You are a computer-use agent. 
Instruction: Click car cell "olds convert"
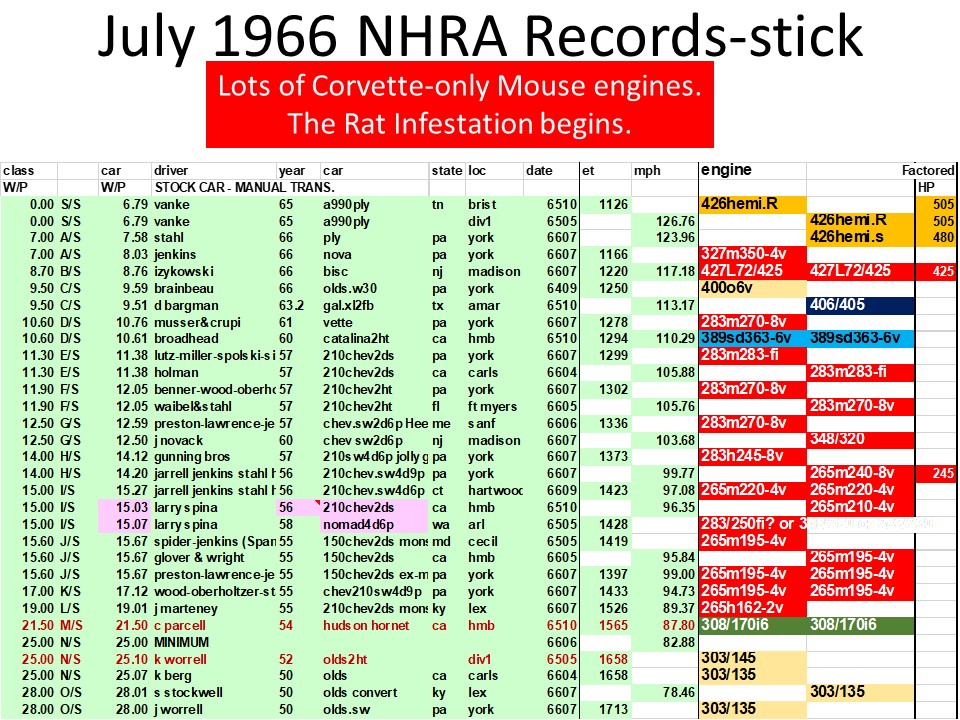pos(360,692)
